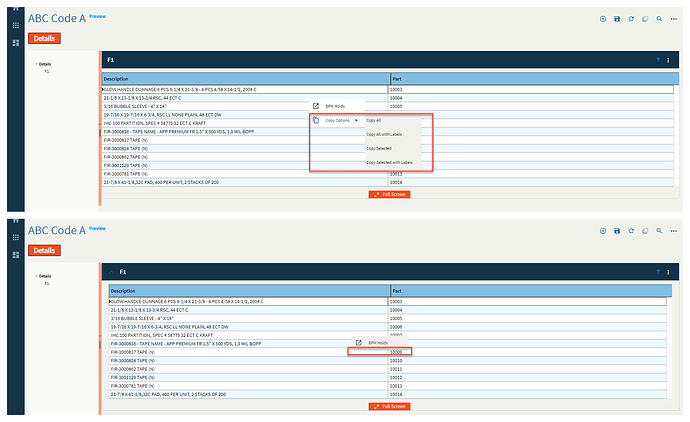Click the Description column header in upper grid
The width and height of the screenshot is (690, 422).
[246, 79]
